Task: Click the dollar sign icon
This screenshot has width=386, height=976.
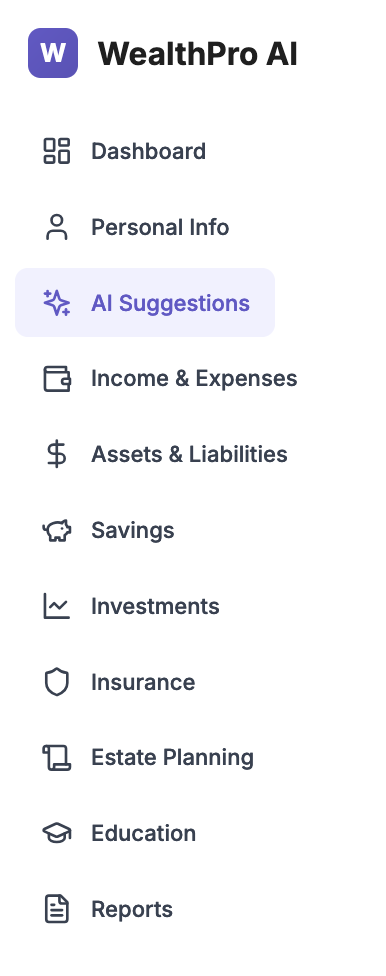Action: [57, 454]
